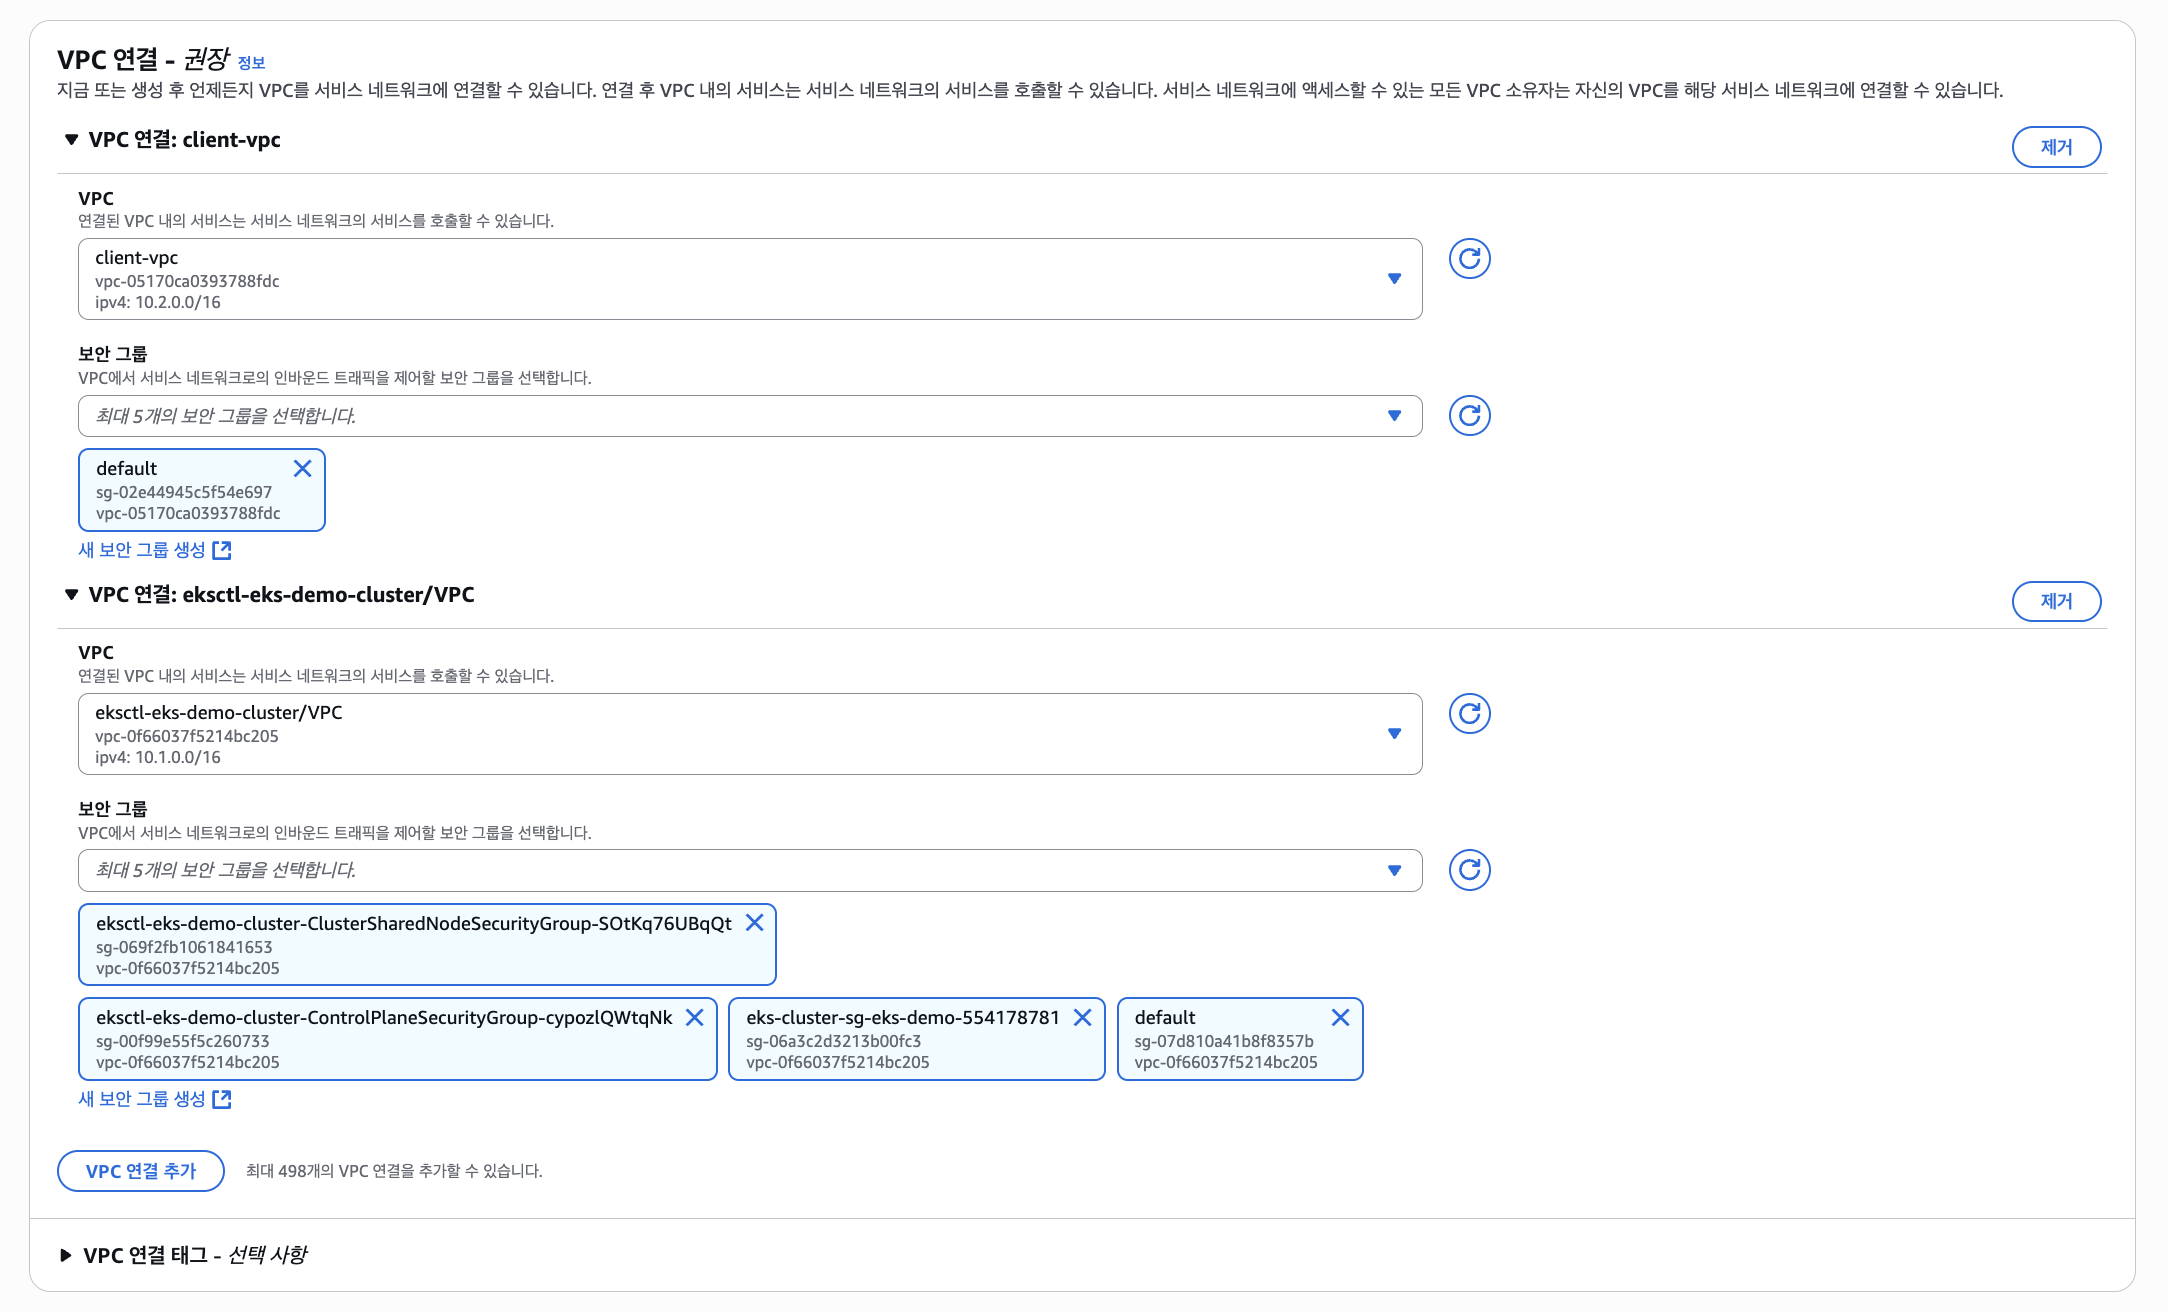Open 정보 link beside VPC 연결 heading

pyautogui.click(x=251, y=63)
